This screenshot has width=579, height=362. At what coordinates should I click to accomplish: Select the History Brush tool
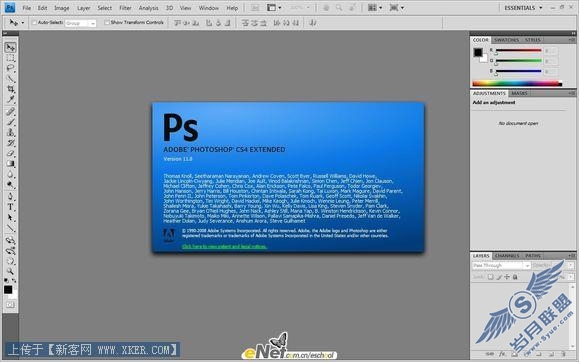[10, 143]
